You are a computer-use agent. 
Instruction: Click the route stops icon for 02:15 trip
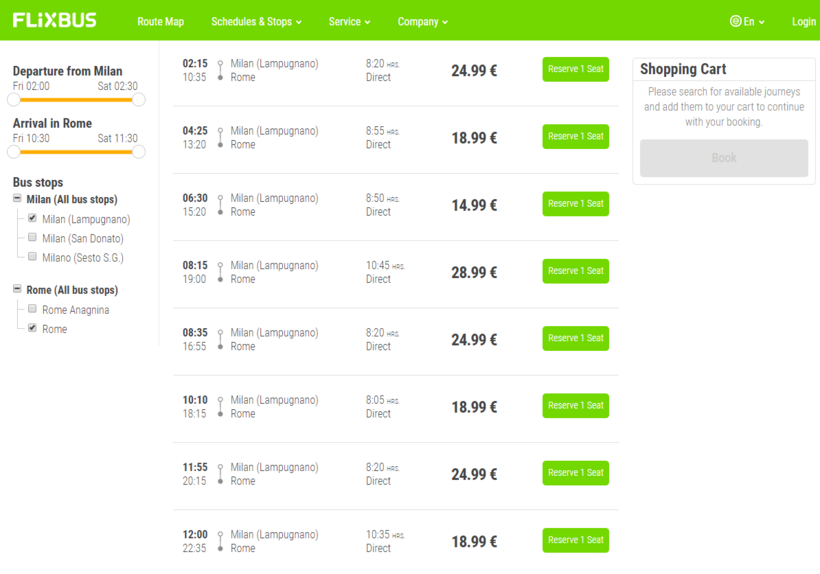coord(221,70)
